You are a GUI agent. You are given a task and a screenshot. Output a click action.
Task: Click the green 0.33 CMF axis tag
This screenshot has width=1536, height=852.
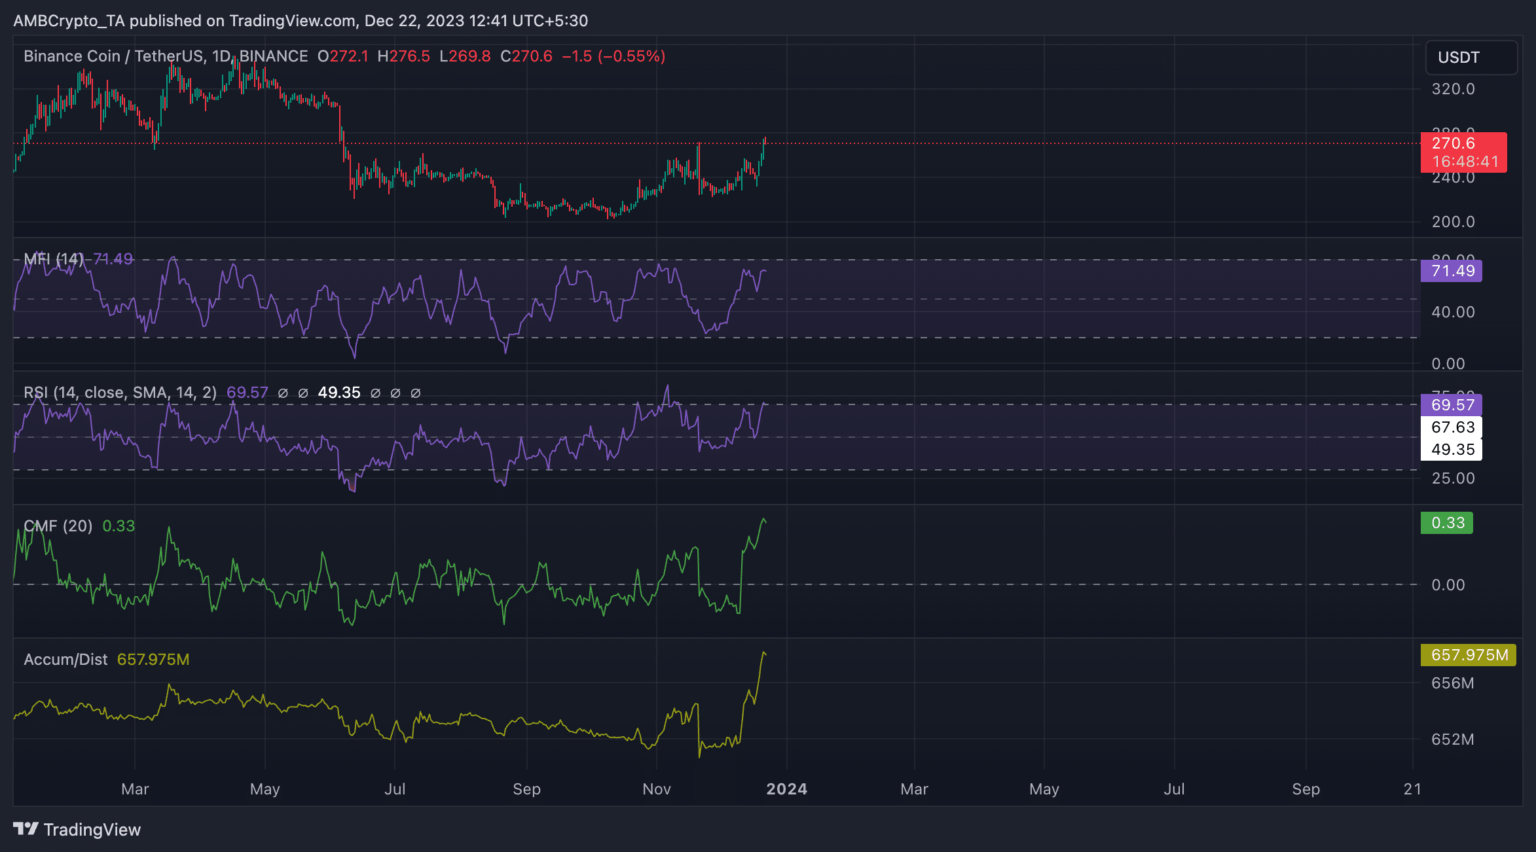point(1446,523)
